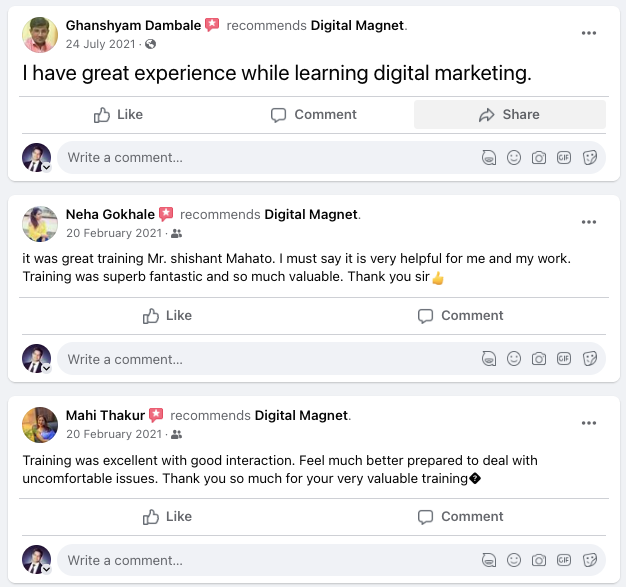The height and width of the screenshot is (587, 626).
Task: Open options menu on Ghanshyam Dambale's post
Action: 590,33
